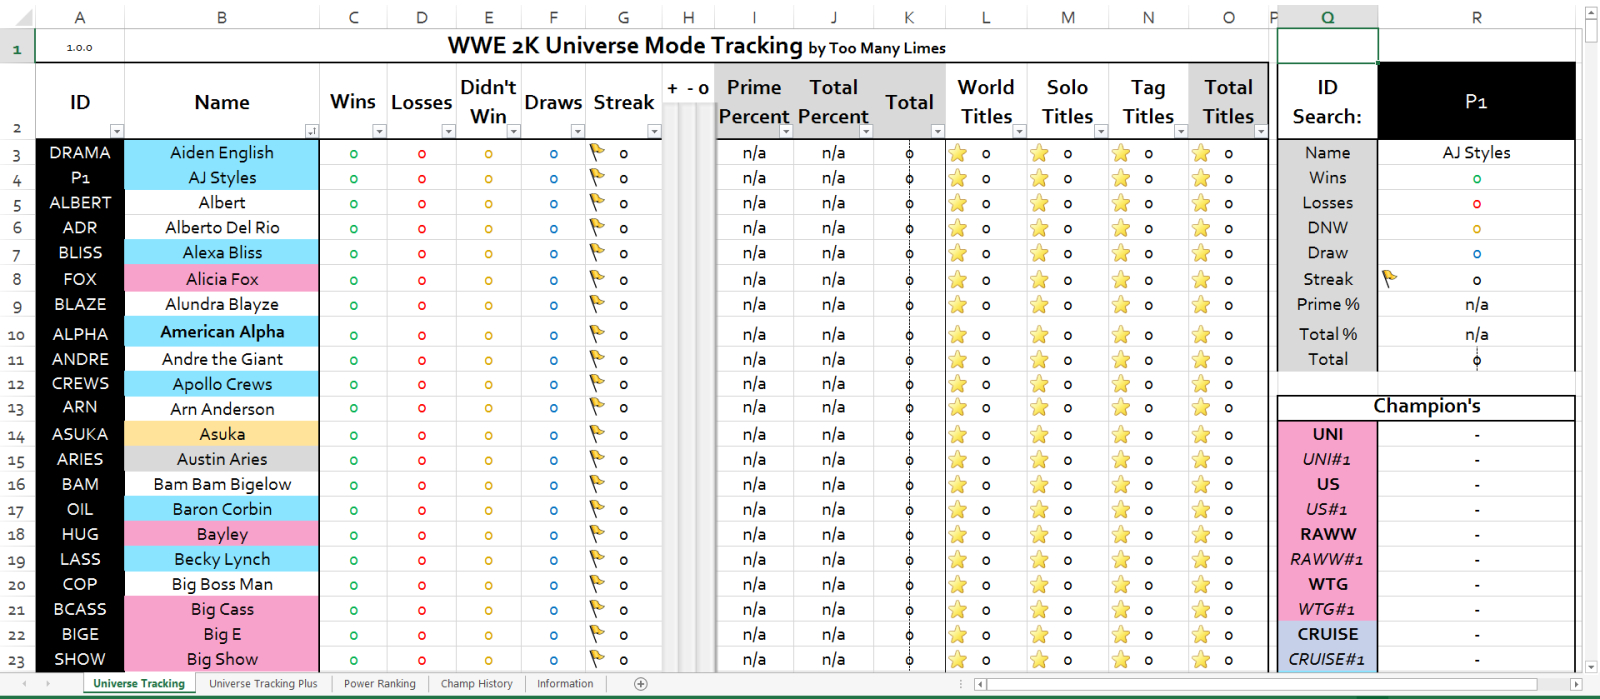Click the Tag Titles star in Big Boss Man row
The image size is (1600, 699).
coord(1121,584)
